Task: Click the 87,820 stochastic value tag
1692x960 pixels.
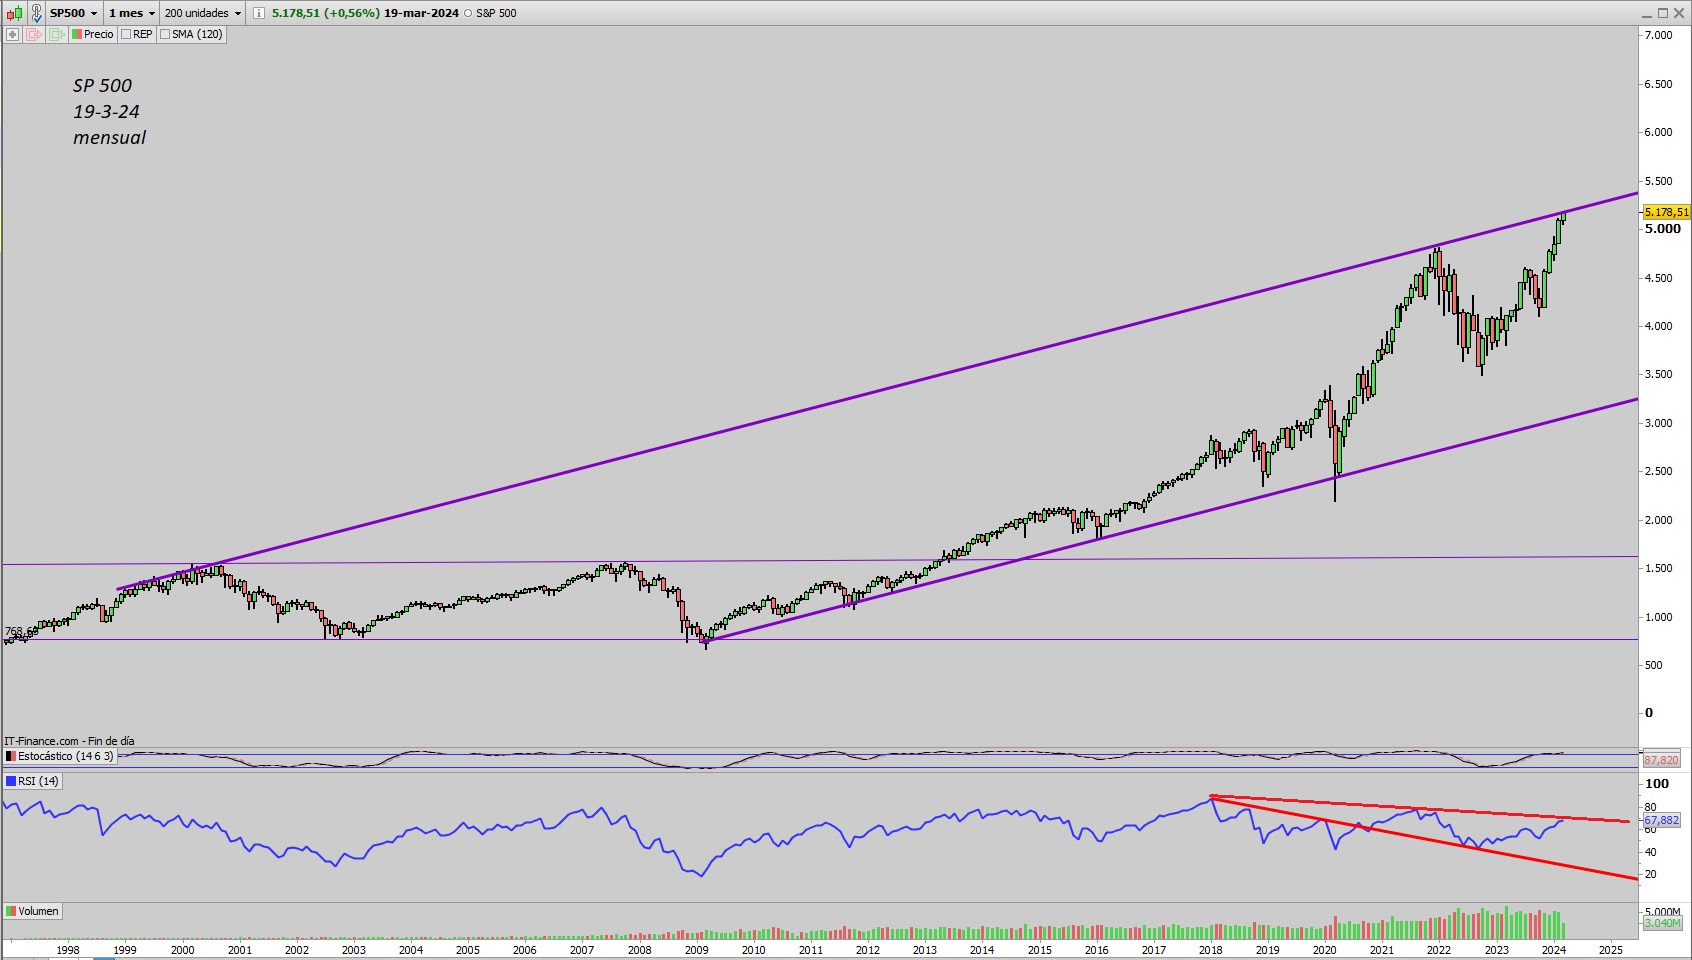Action: point(1661,760)
